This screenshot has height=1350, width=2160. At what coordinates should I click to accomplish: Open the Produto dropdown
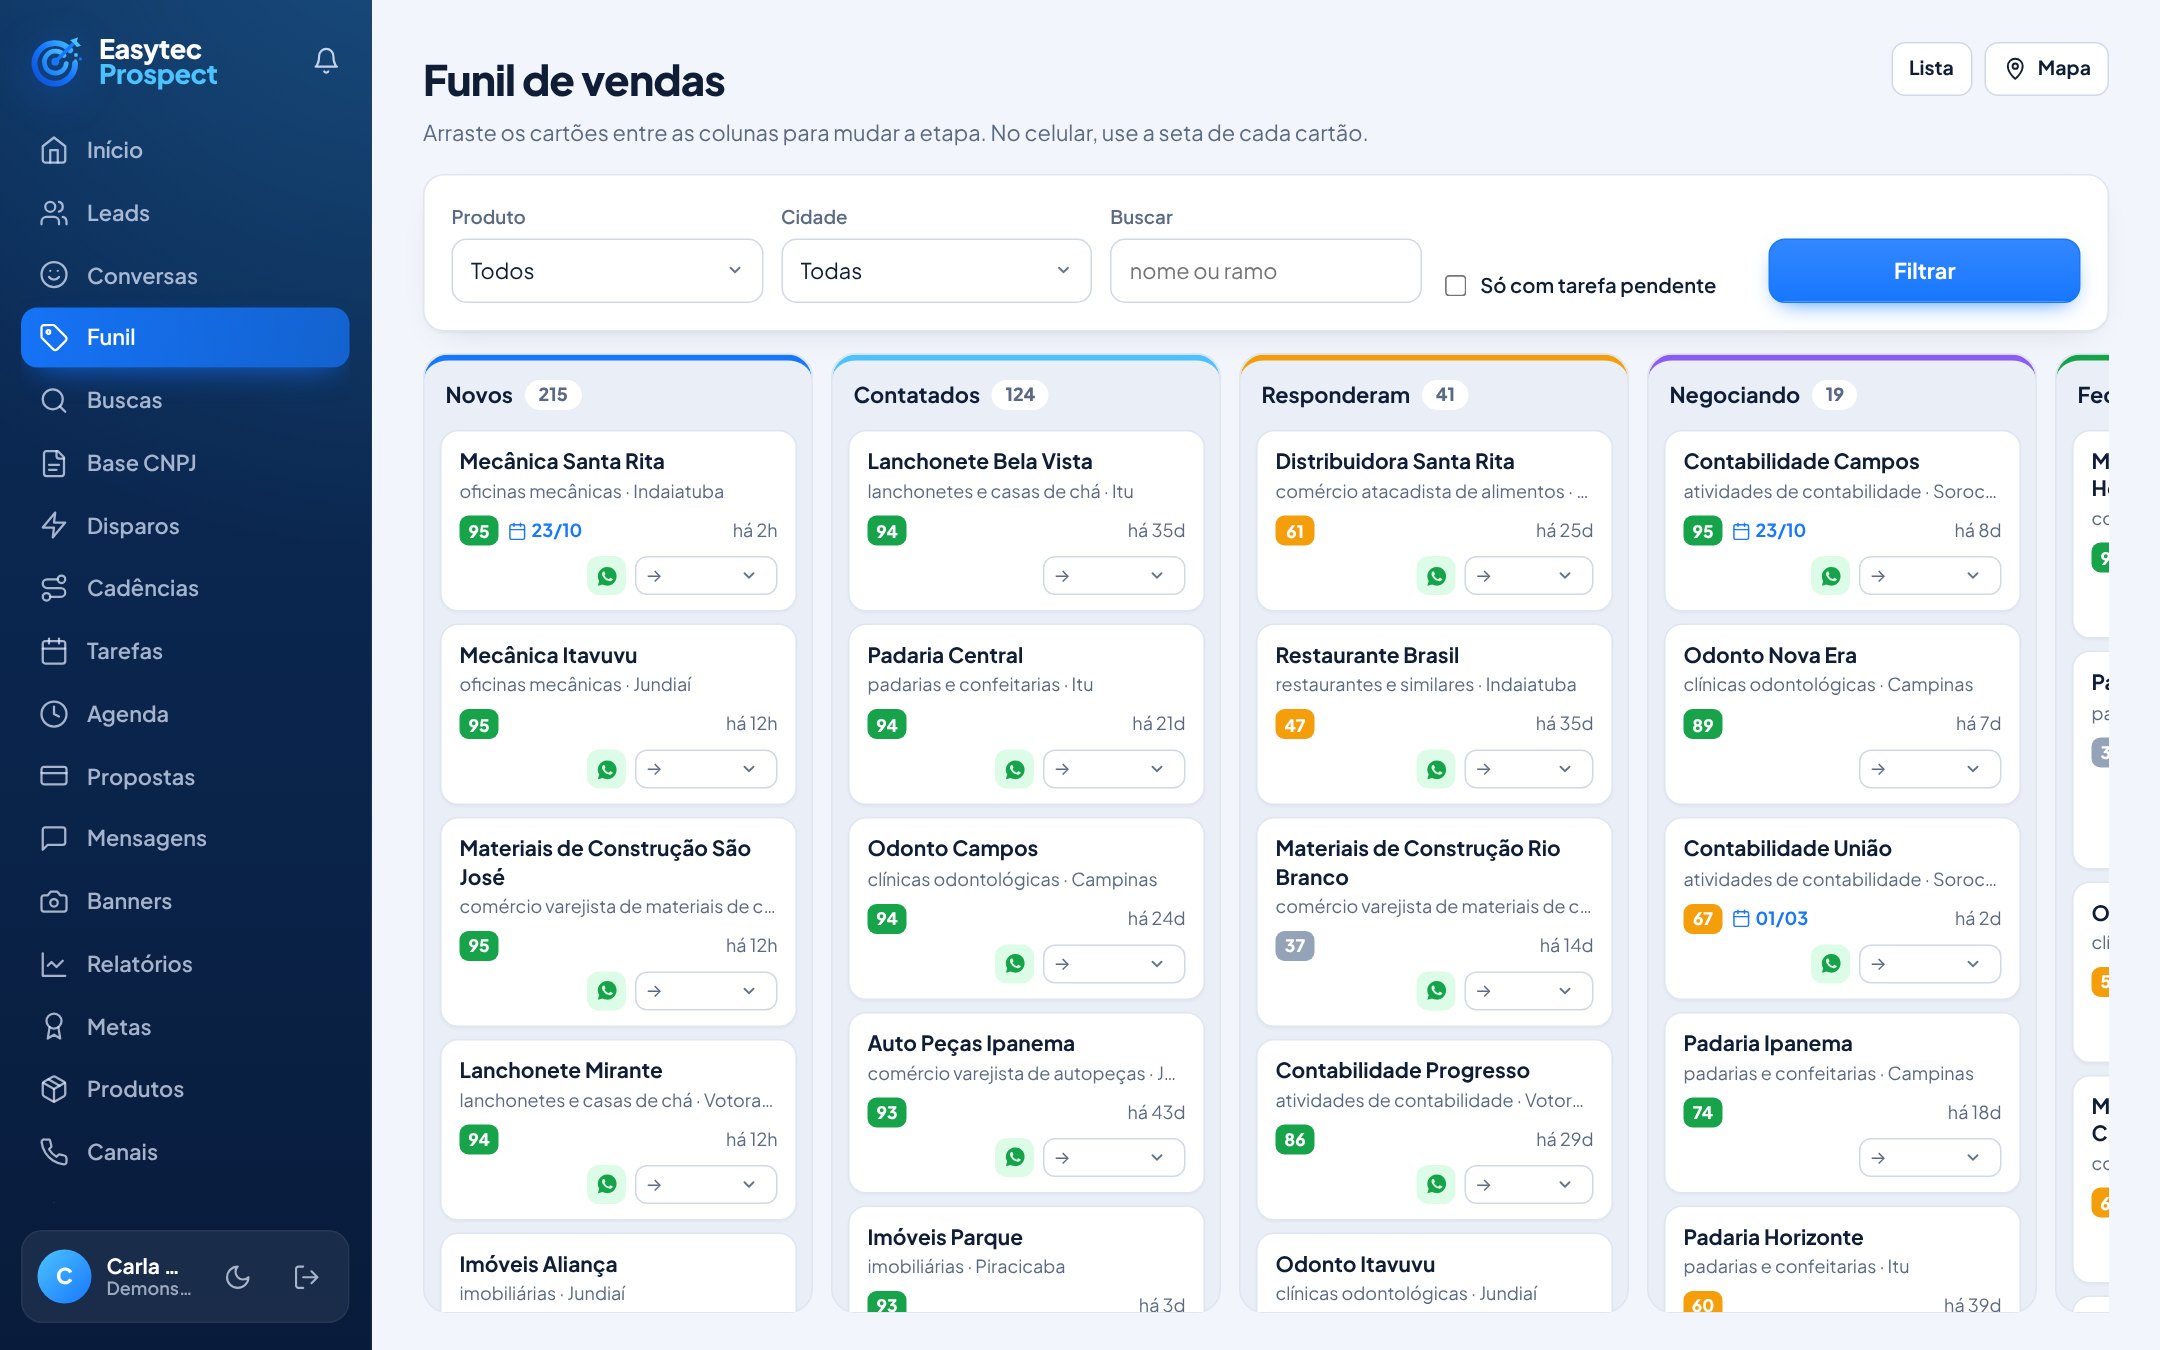(606, 271)
